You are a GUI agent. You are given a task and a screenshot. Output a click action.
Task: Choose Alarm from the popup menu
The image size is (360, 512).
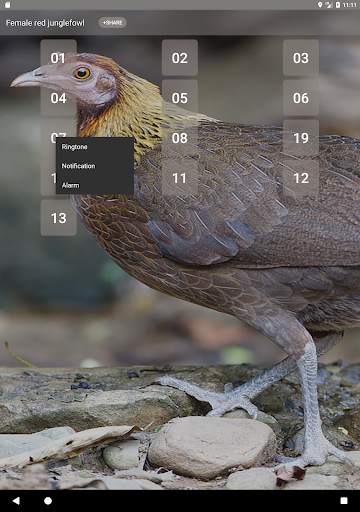tap(95, 185)
